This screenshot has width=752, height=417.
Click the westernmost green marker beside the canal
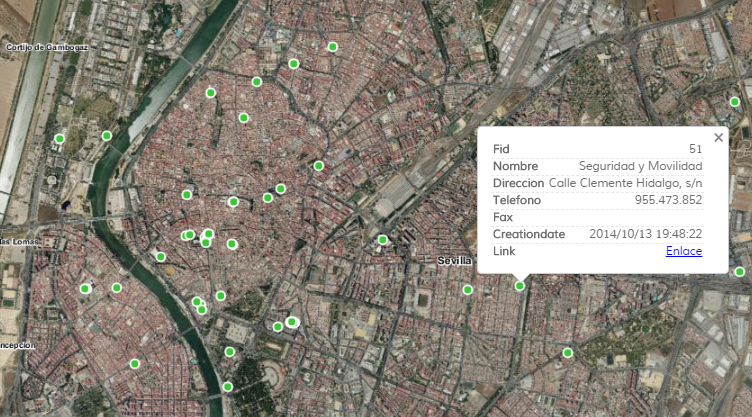click(x=60, y=139)
